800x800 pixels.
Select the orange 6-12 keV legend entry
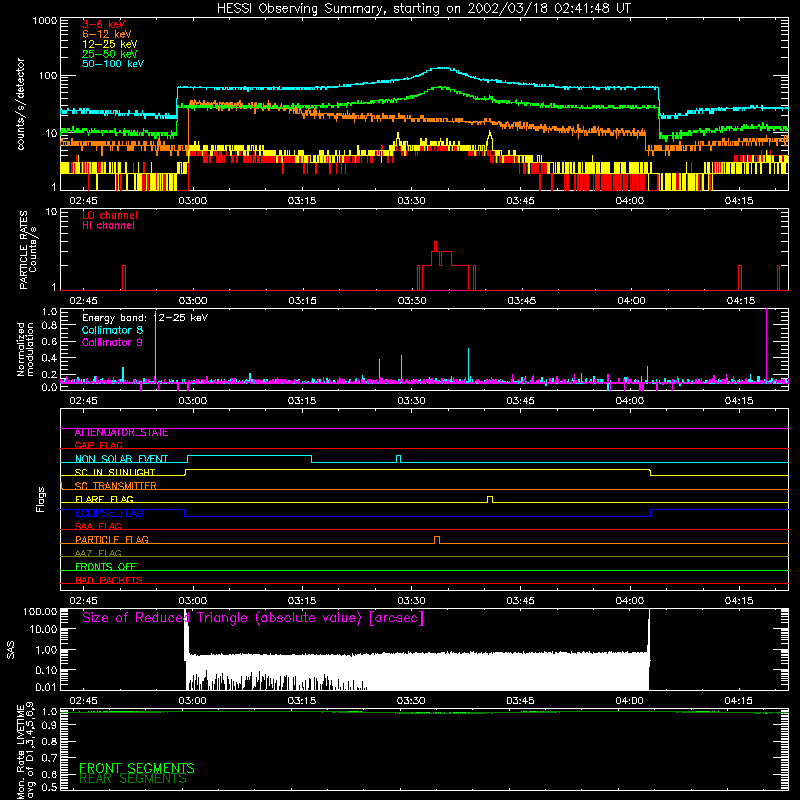click(x=107, y=34)
